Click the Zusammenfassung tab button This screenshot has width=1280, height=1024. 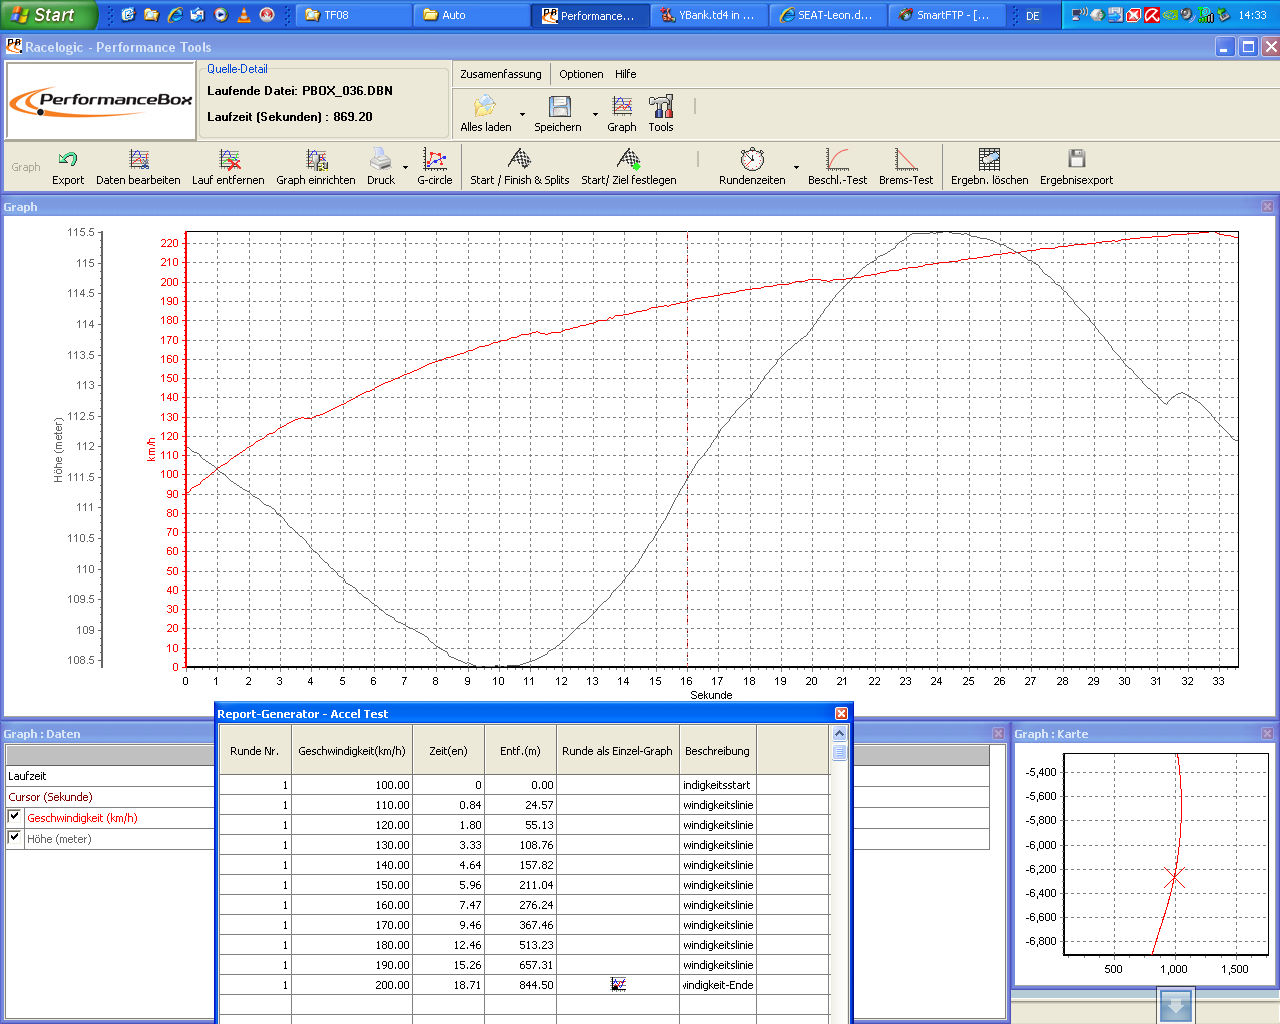500,74
